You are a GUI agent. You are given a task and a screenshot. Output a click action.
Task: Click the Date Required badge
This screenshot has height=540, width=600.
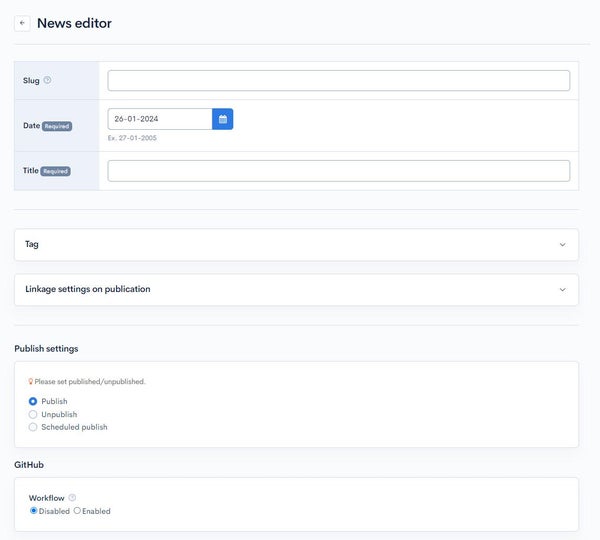pyautogui.click(x=57, y=126)
